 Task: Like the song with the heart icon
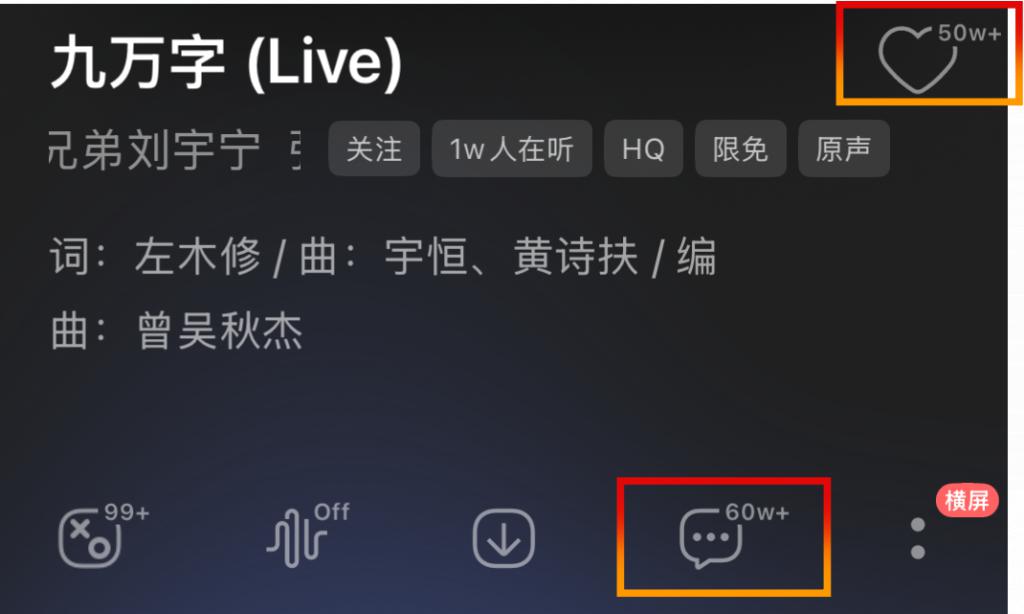(x=918, y=60)
